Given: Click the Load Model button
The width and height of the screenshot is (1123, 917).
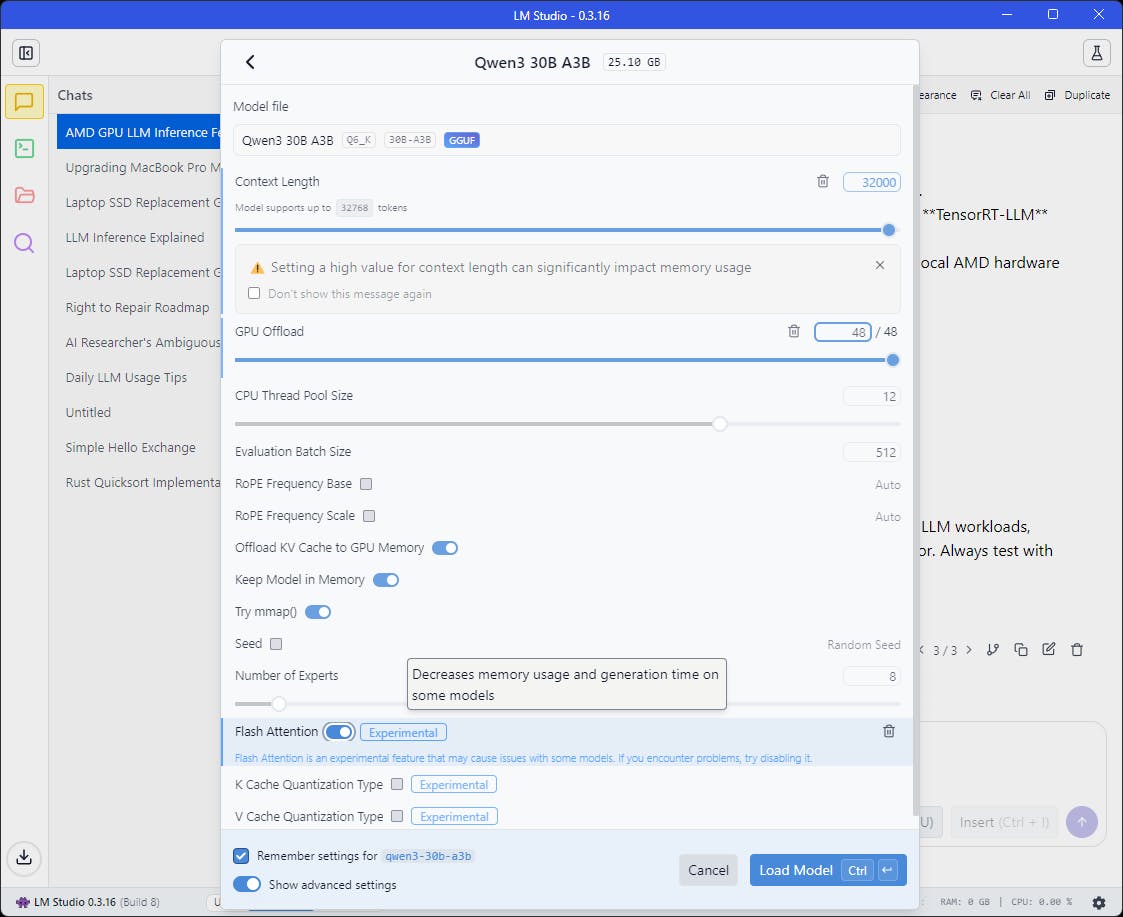Looking at the screenshot, I should 828,870.
